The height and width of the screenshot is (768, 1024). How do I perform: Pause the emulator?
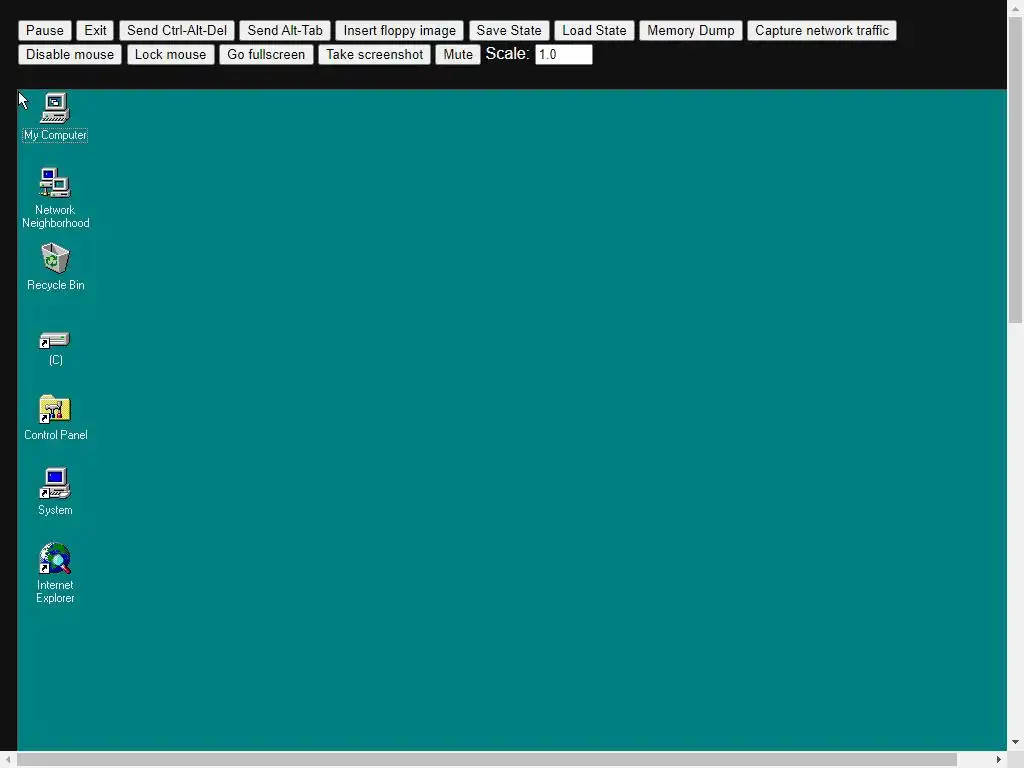click(45, 31)
